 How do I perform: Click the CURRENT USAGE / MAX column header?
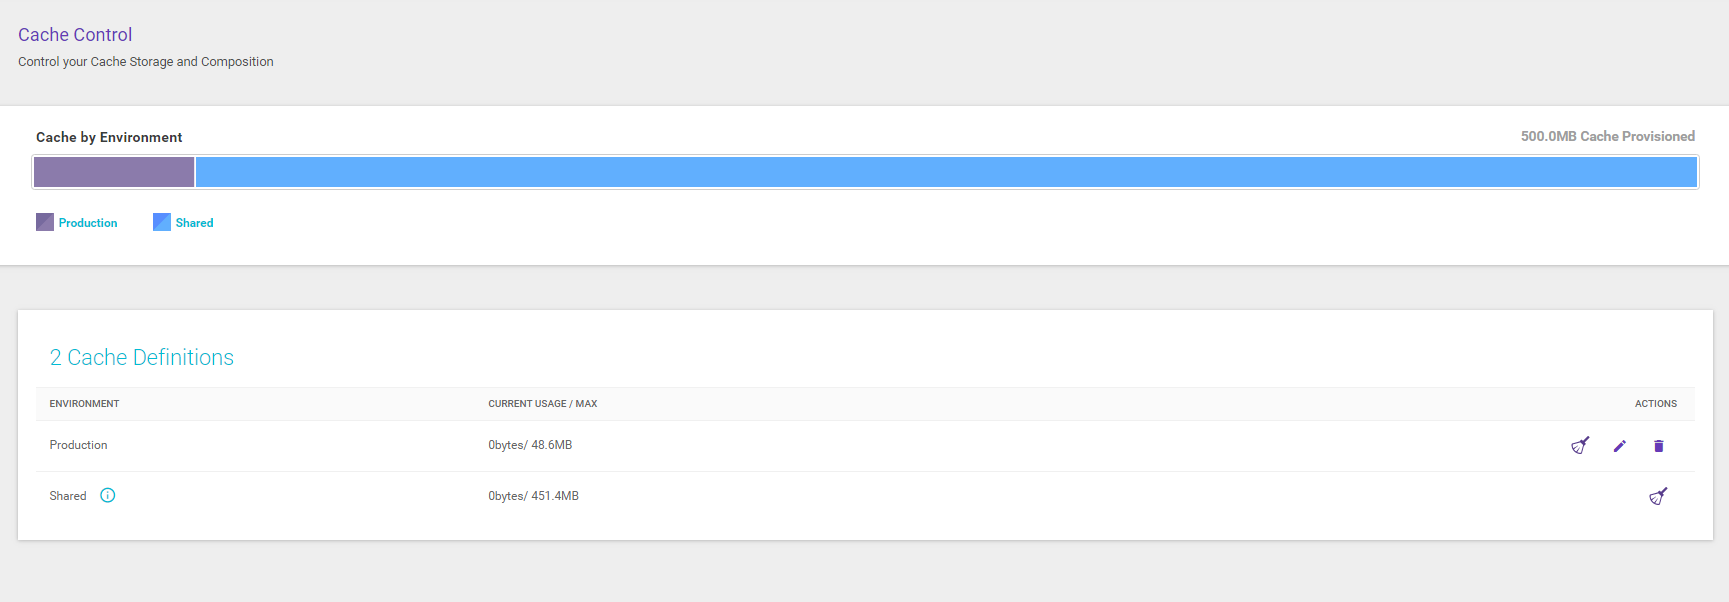[x=542, y=404]
